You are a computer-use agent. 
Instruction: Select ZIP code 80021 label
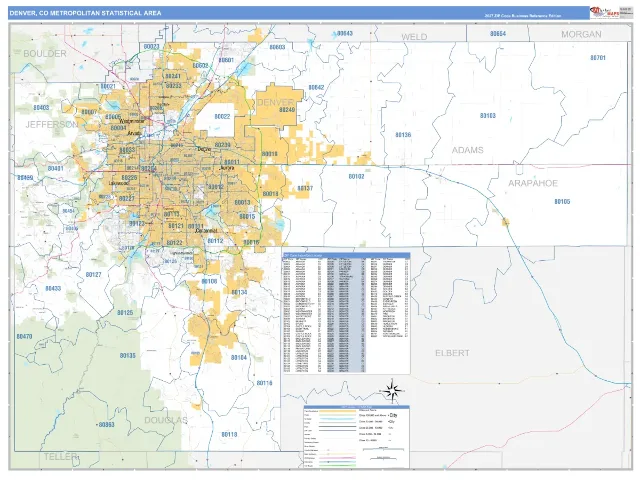point(108,87)
